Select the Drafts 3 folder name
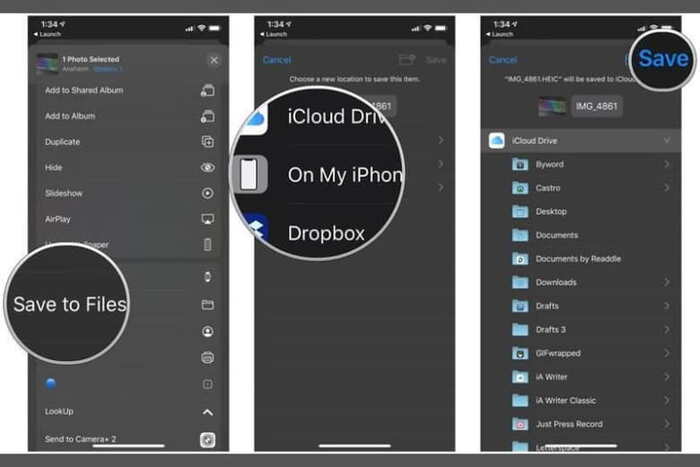The height and width of the screenshot is (467, 700). coord(551,329)
